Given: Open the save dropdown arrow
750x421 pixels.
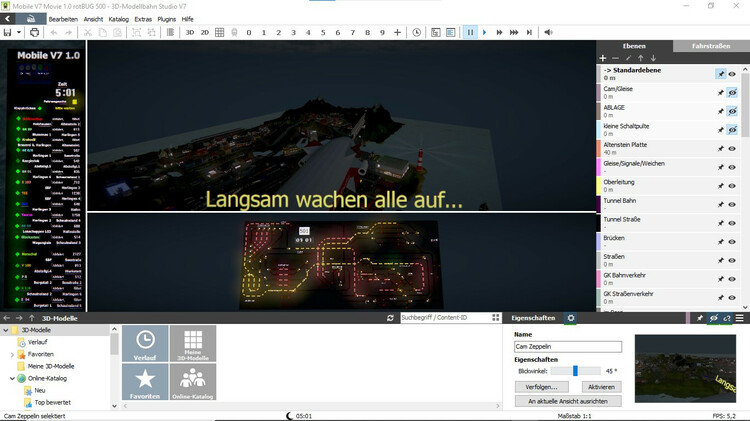Looking at the screenshot, I should 17,32.
